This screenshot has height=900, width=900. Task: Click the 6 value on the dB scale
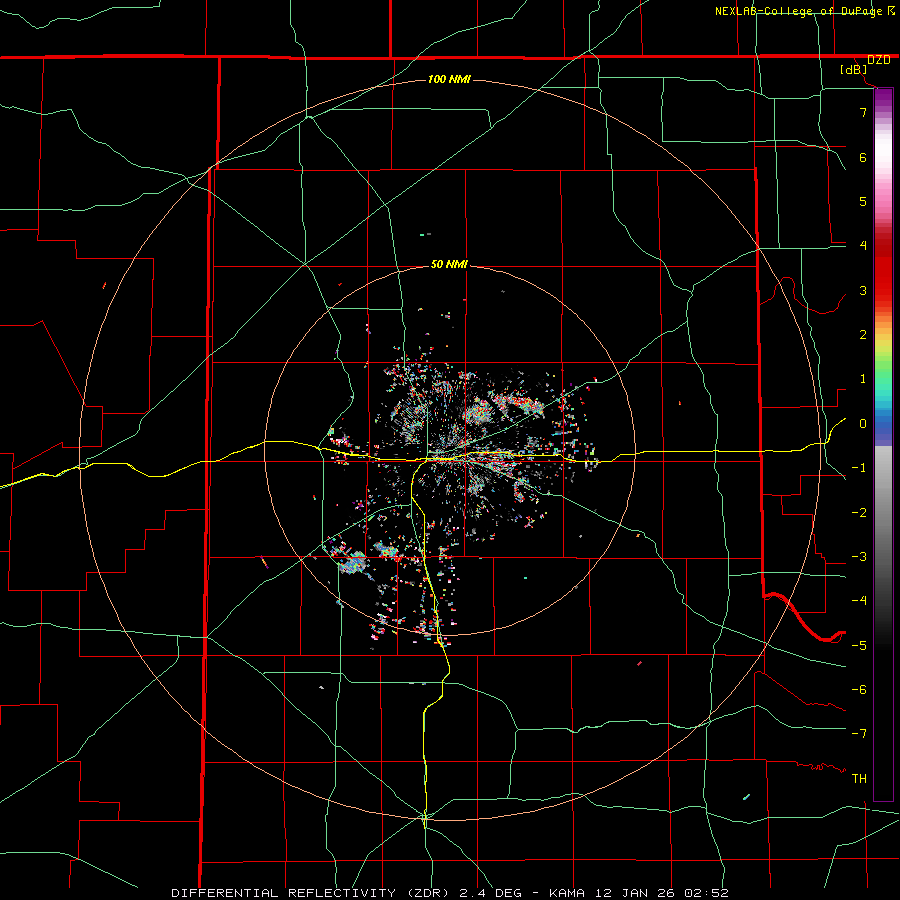click(x=863, y=157)
